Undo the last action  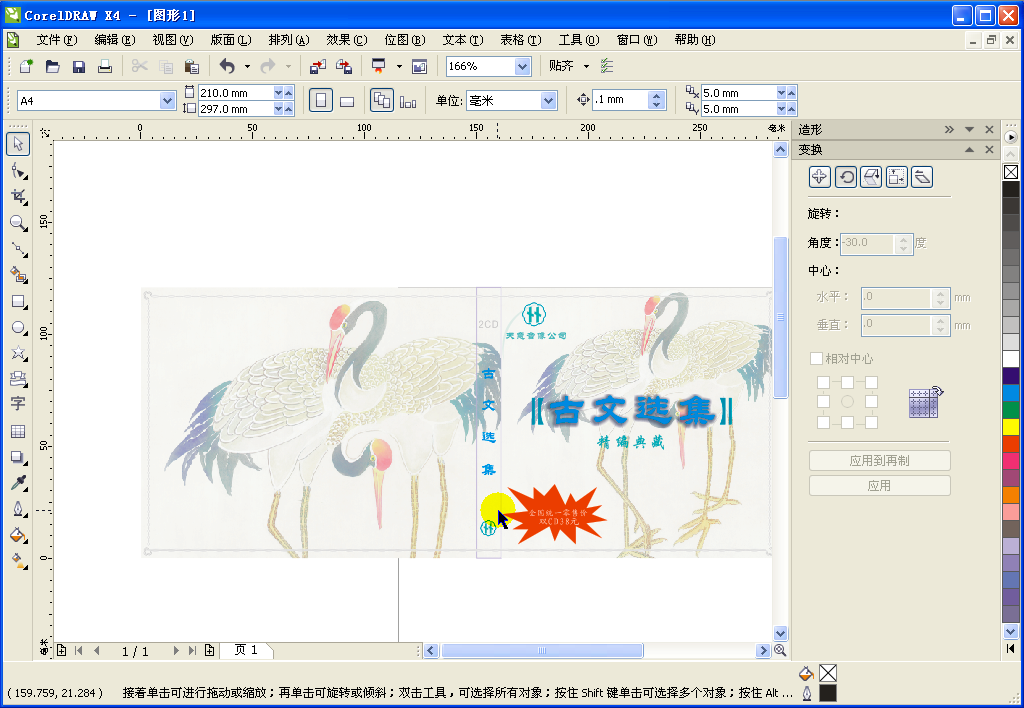pos(227,66)
